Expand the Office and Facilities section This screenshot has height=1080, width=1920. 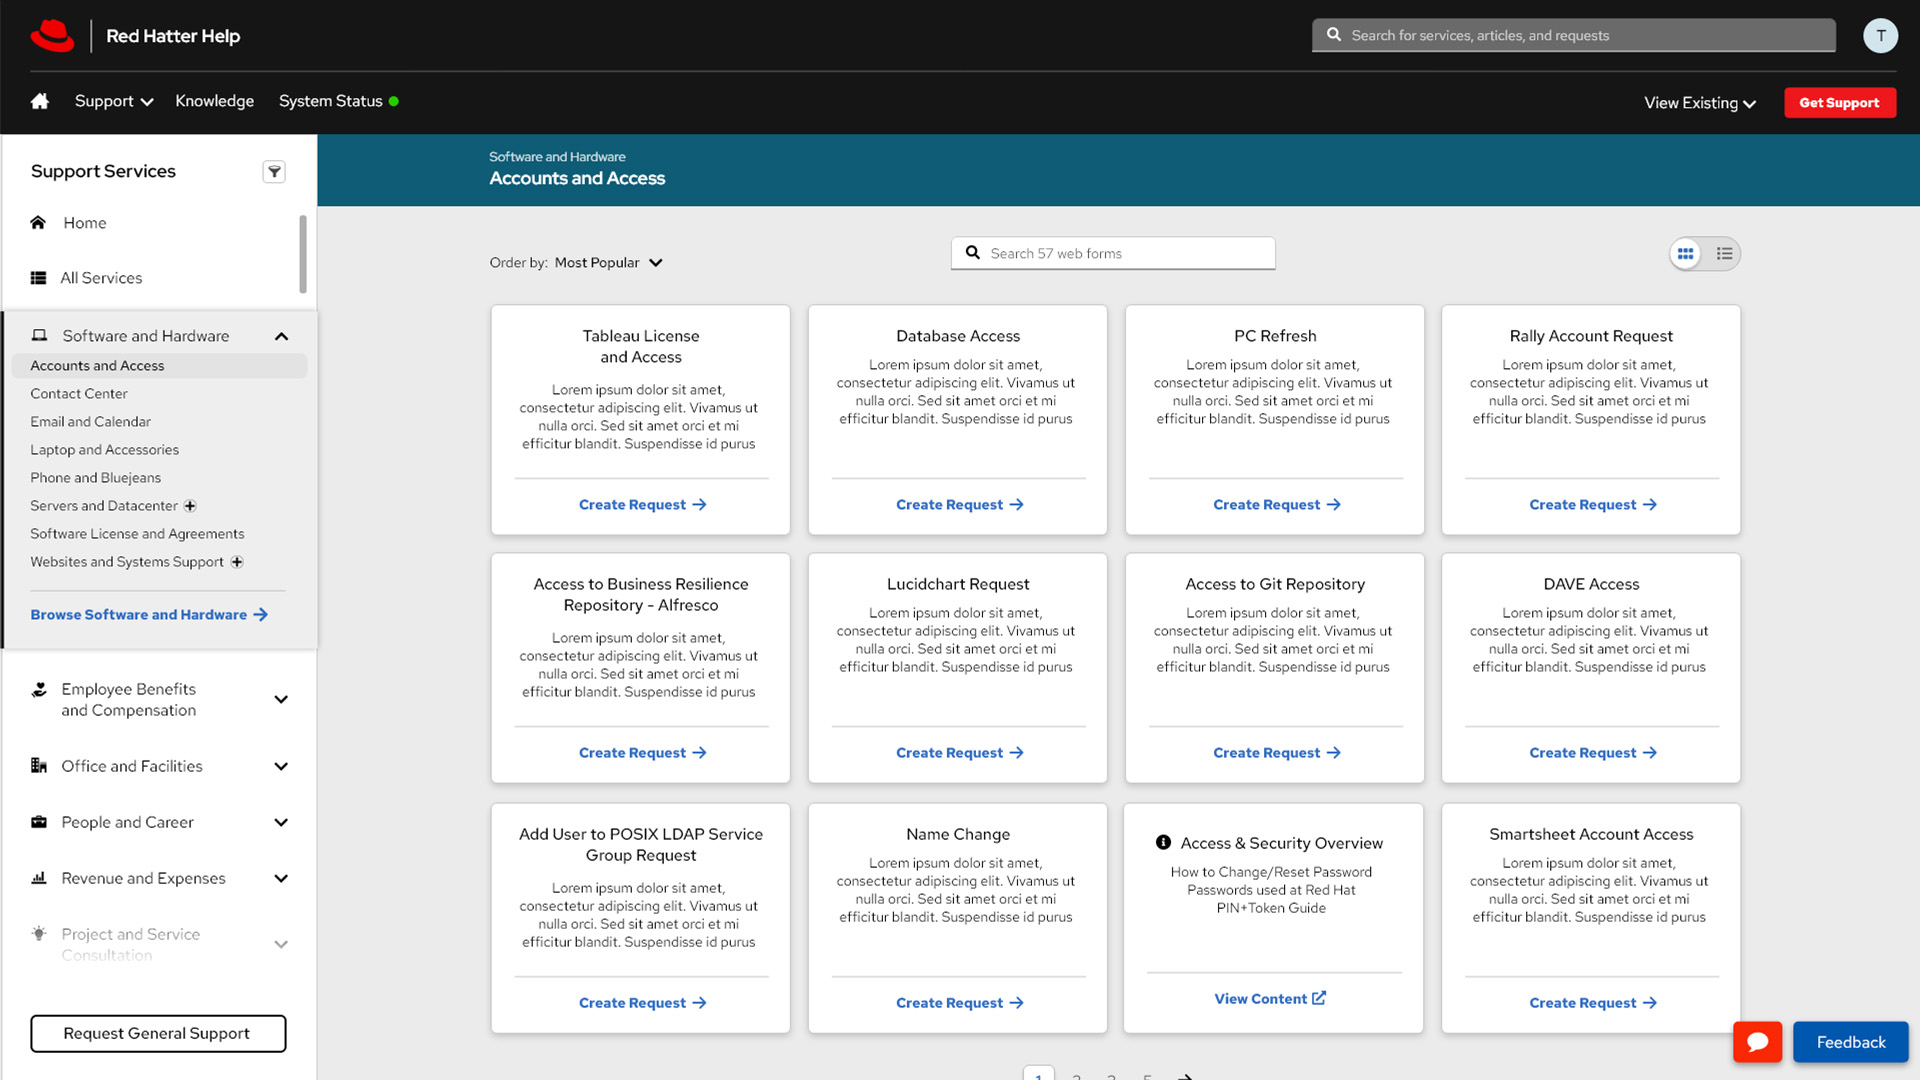(x=281, y=767)
